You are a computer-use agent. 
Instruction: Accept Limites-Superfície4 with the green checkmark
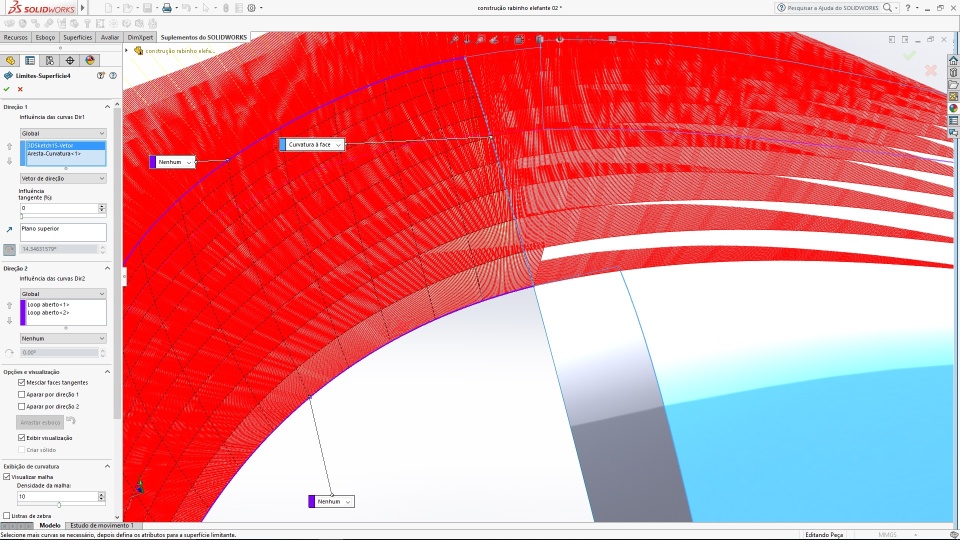pos(7,89)
